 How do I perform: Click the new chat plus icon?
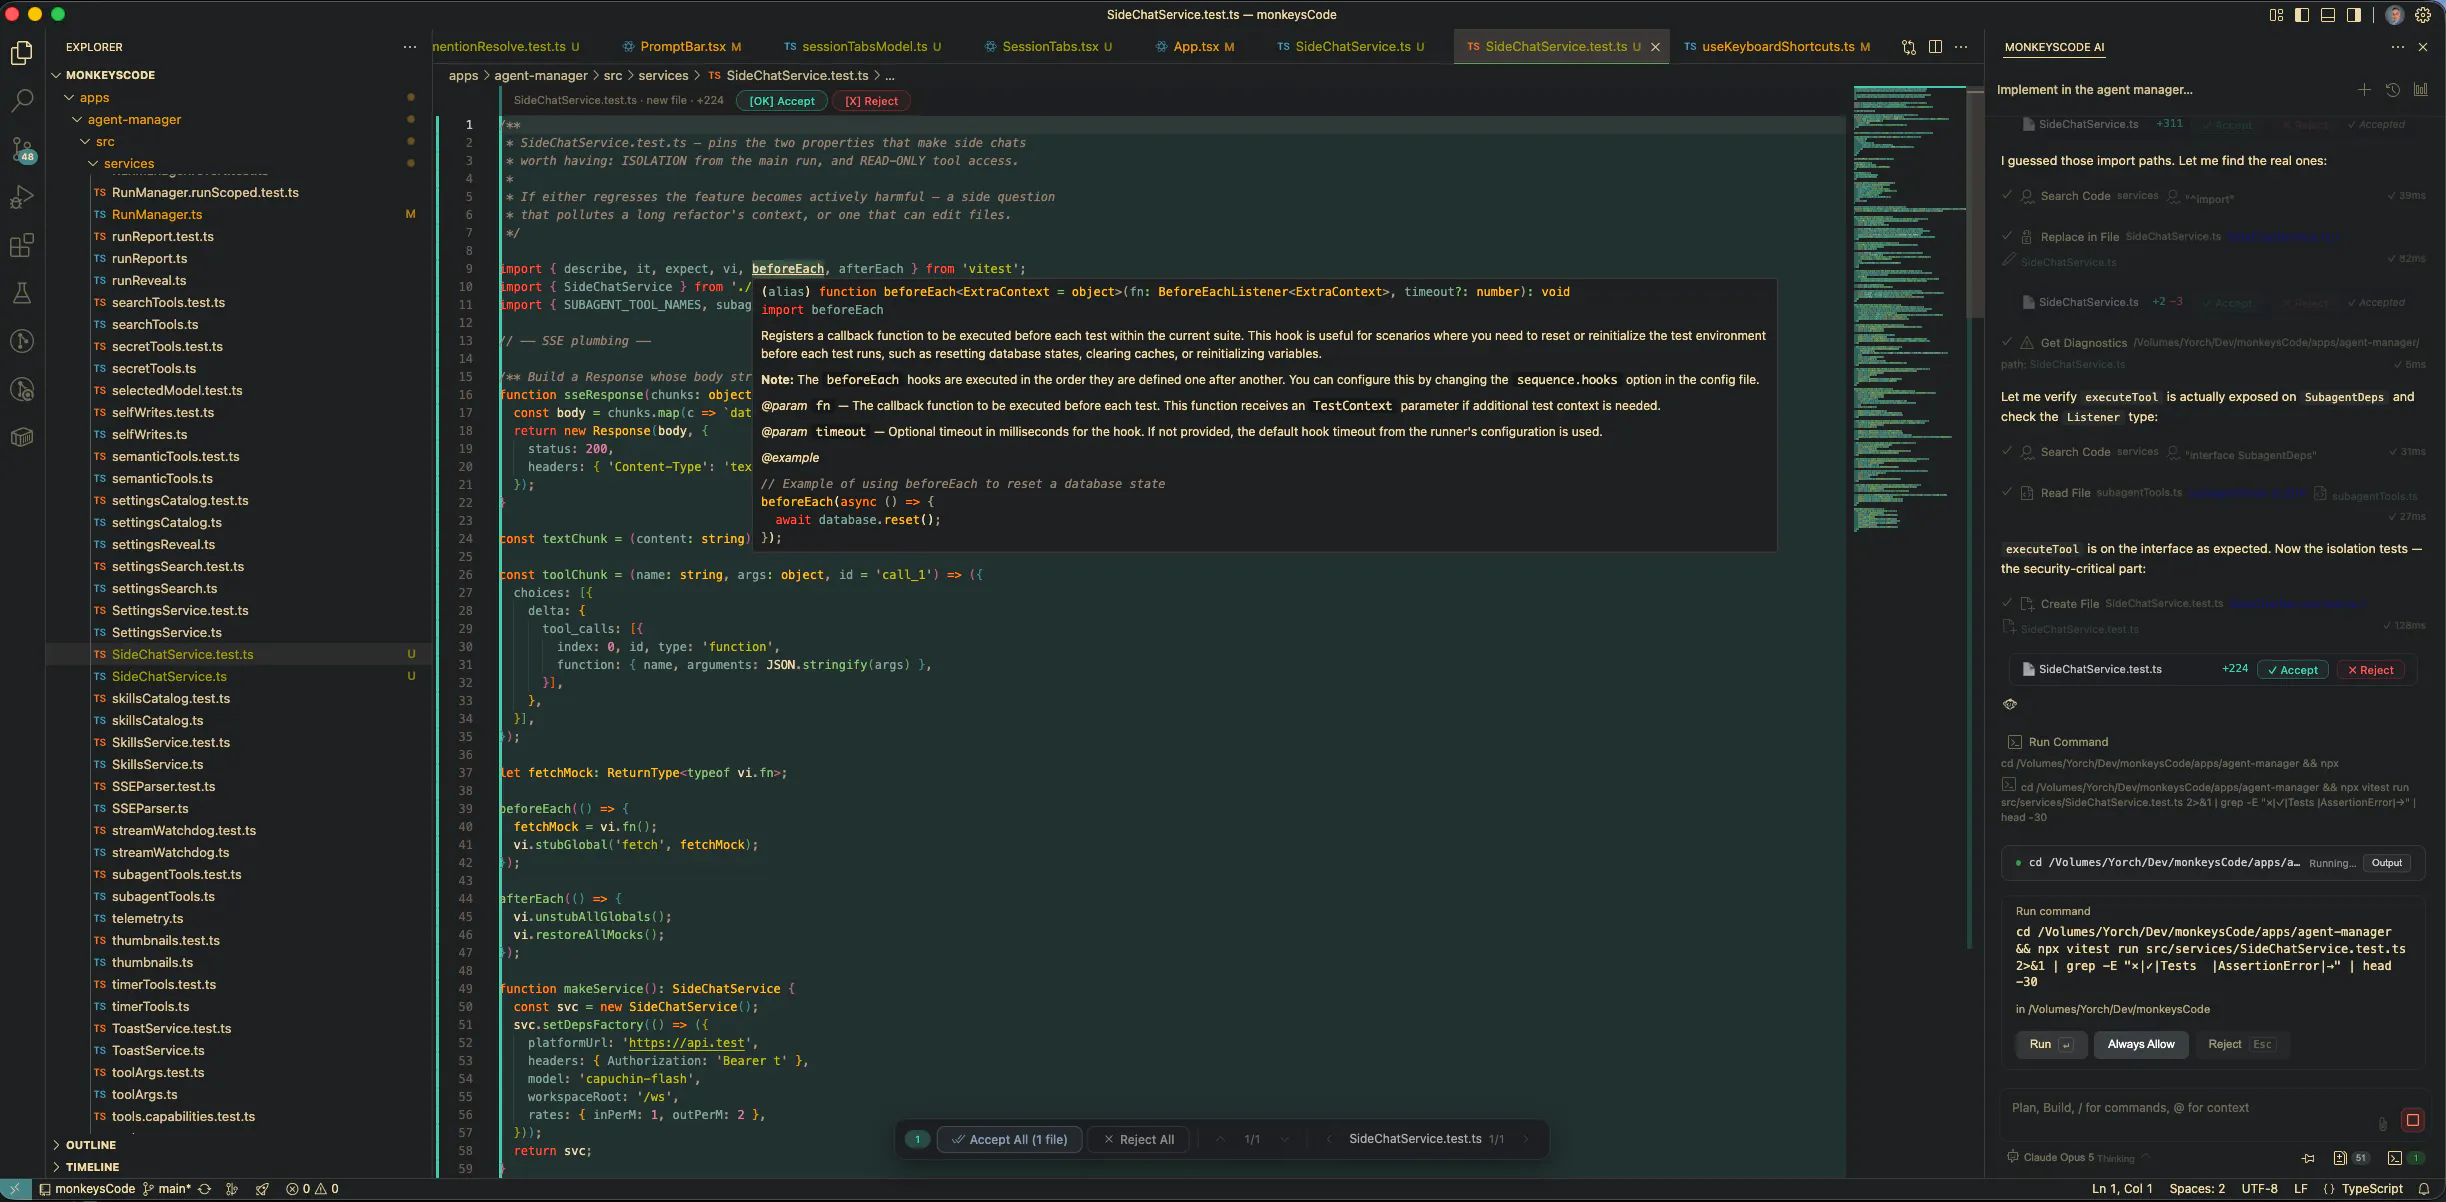coord(2364,90)
